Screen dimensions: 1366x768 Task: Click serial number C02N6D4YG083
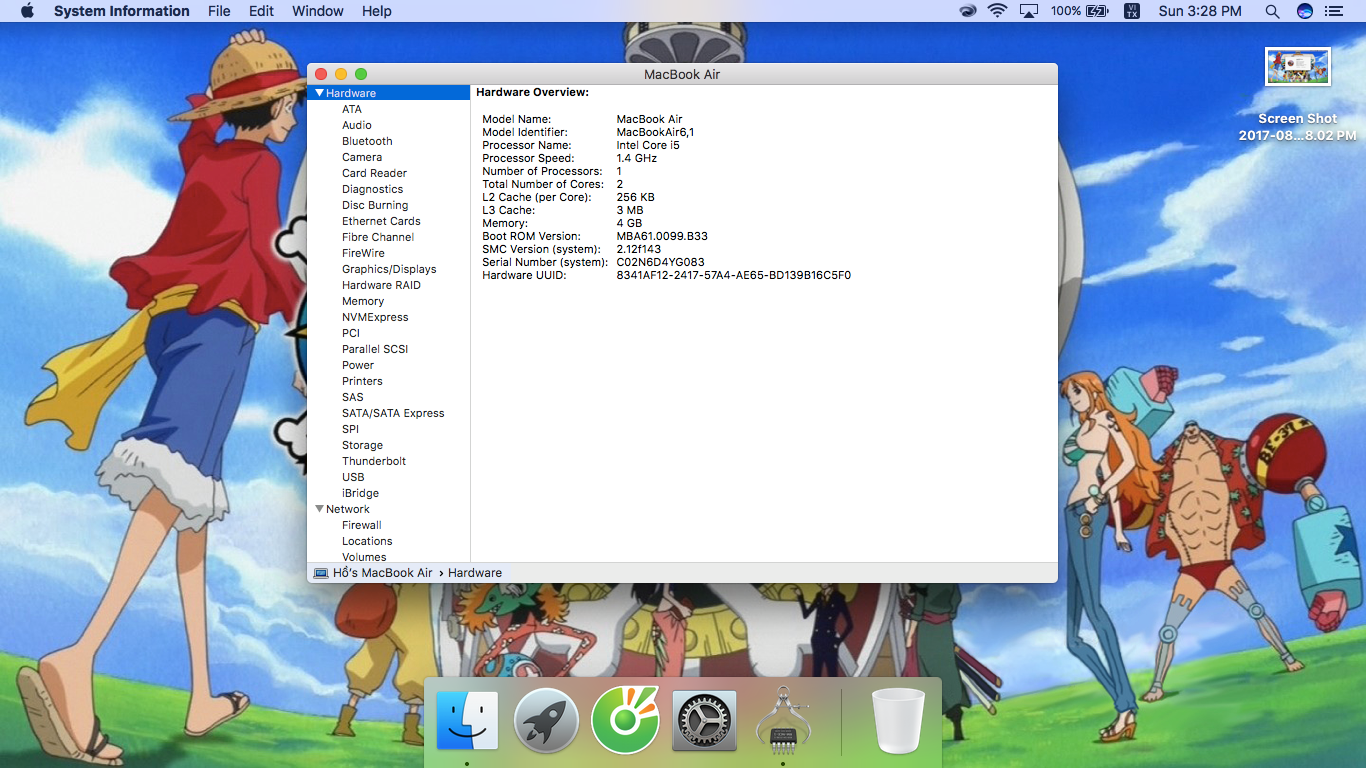pos(660,262)
